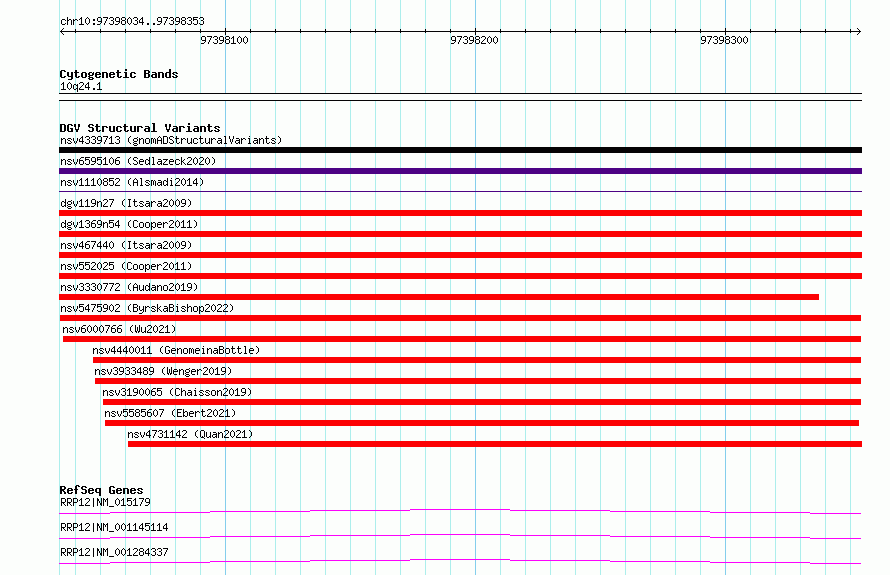Click the DGV Structural Variants track title
890x575 pixels.
click(140, 128)
